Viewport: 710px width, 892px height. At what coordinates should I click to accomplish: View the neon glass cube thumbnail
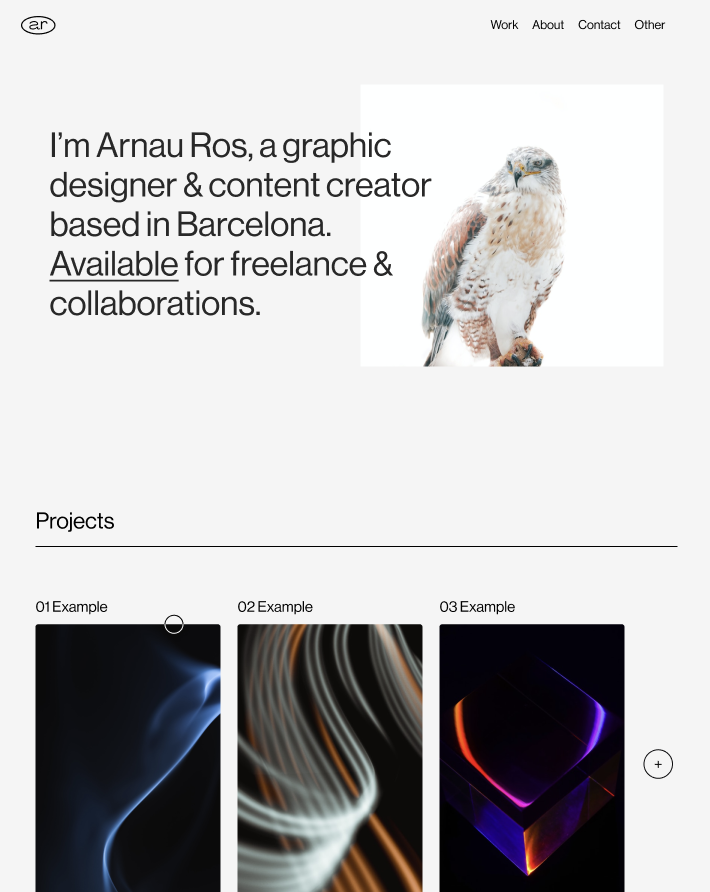coord(532,760)
